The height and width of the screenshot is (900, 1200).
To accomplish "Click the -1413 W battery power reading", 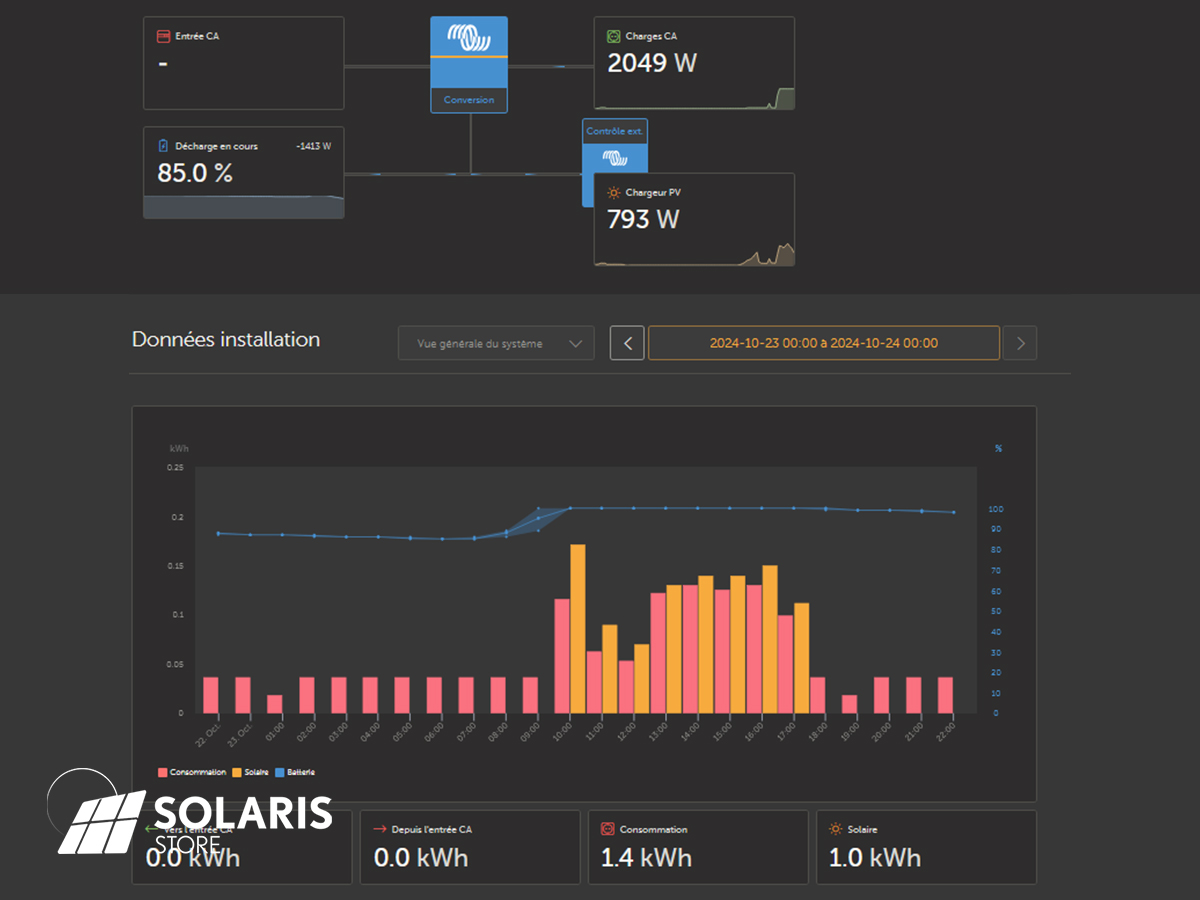I will coord(313,146).
